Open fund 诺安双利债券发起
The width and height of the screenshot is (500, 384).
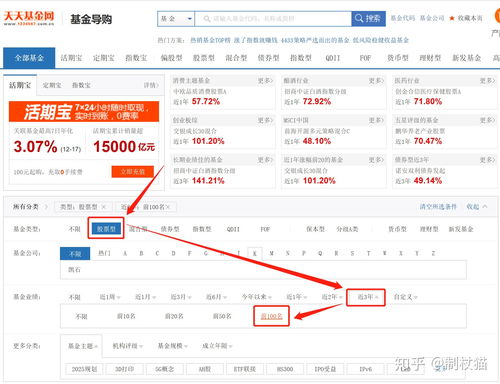tap(420, 171)
